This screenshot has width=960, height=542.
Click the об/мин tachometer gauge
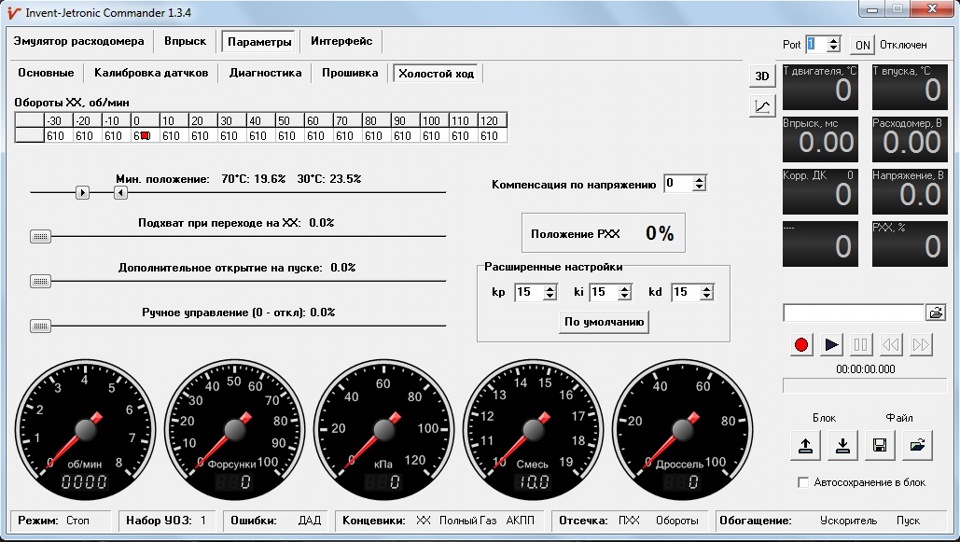click(x=85, y=430)
